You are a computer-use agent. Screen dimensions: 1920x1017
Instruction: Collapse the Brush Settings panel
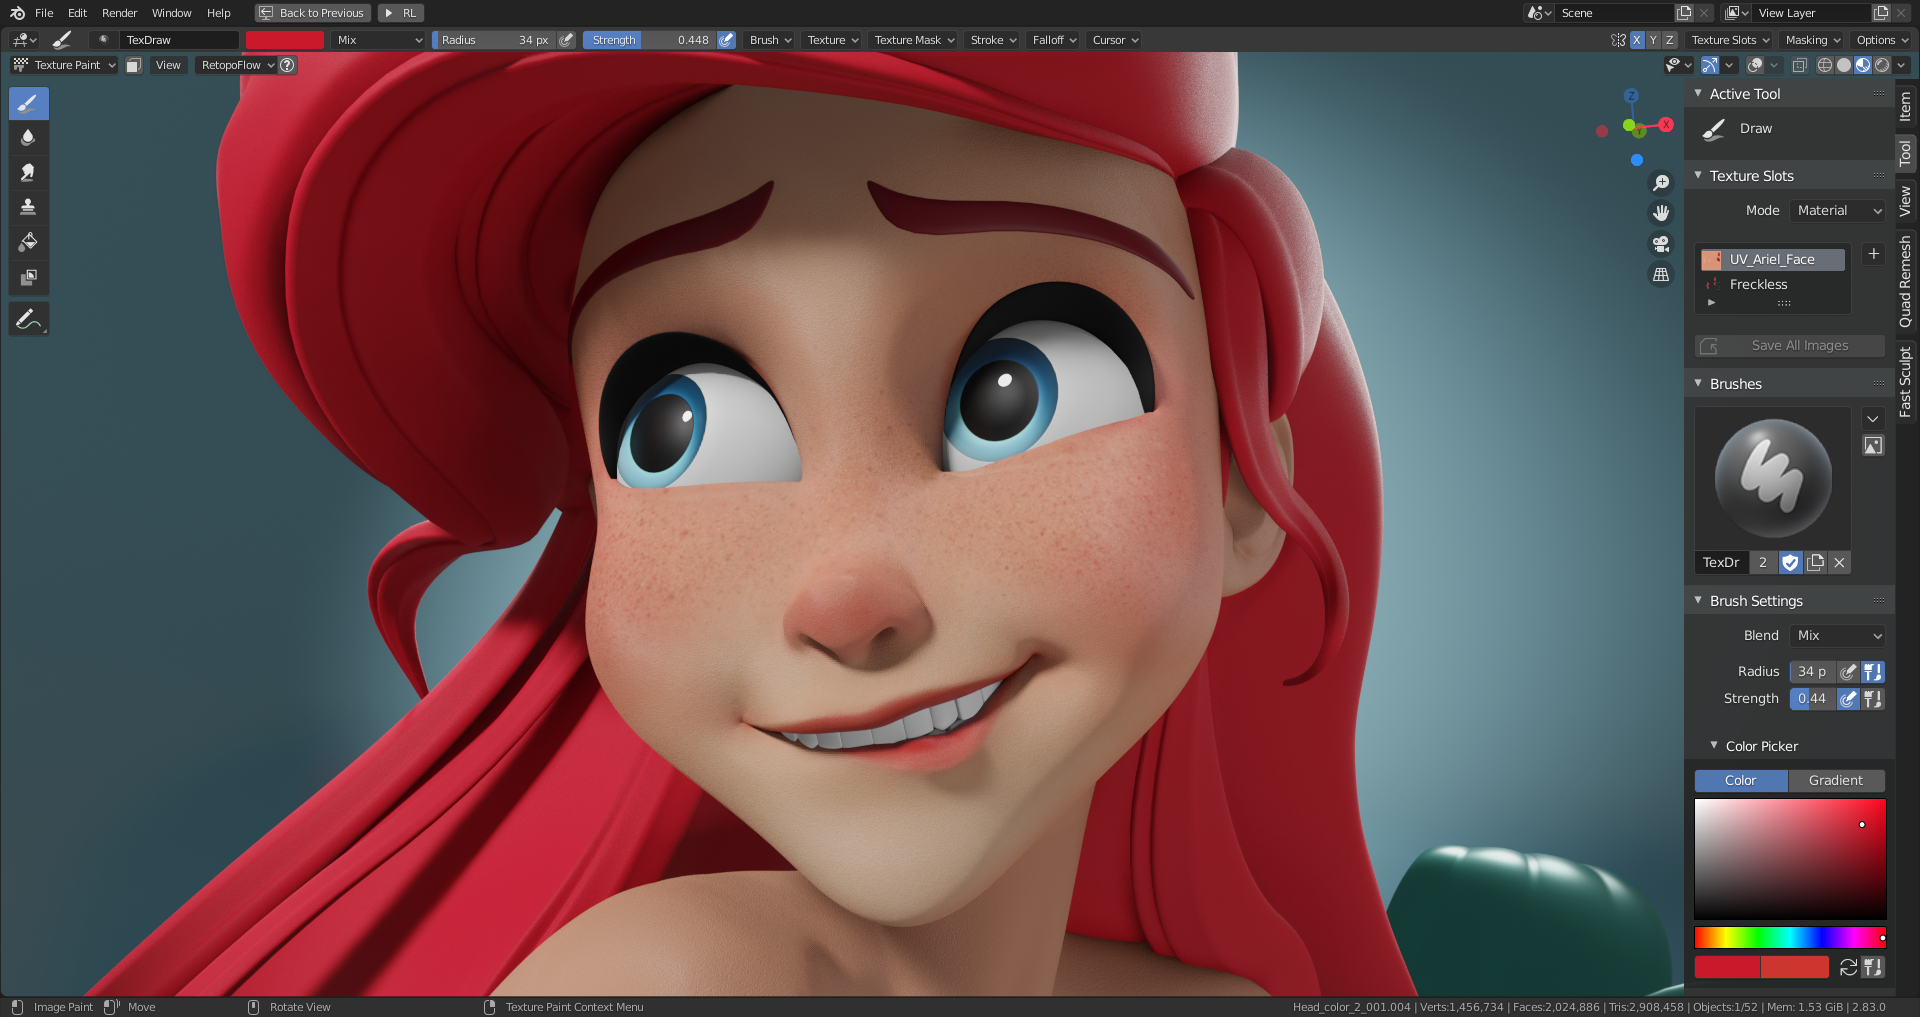pyautogui.click(x=1697, y=600)
